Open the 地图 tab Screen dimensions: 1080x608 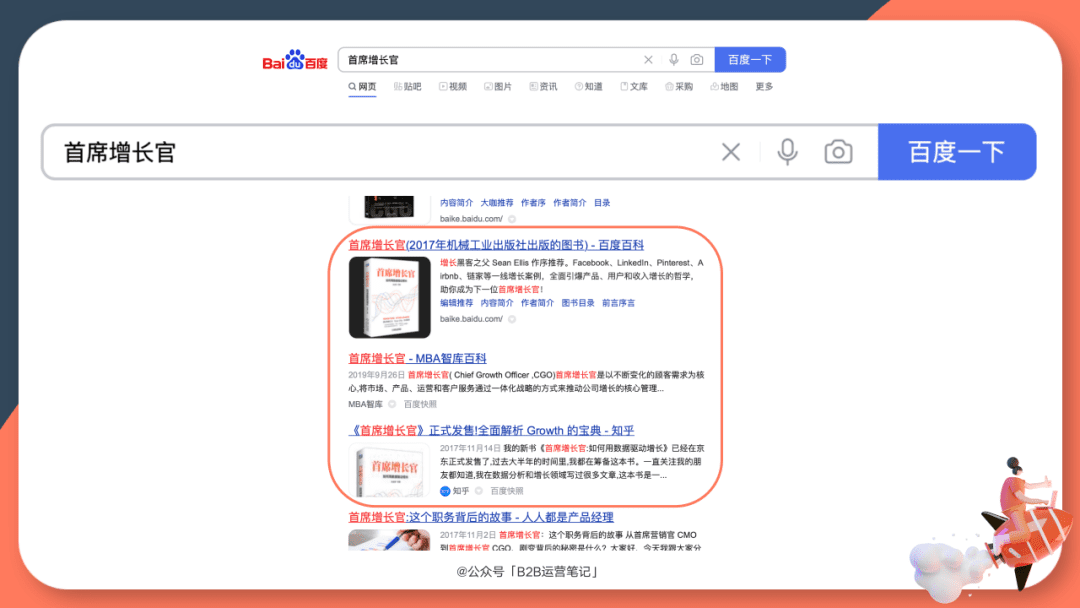(725, 87)
